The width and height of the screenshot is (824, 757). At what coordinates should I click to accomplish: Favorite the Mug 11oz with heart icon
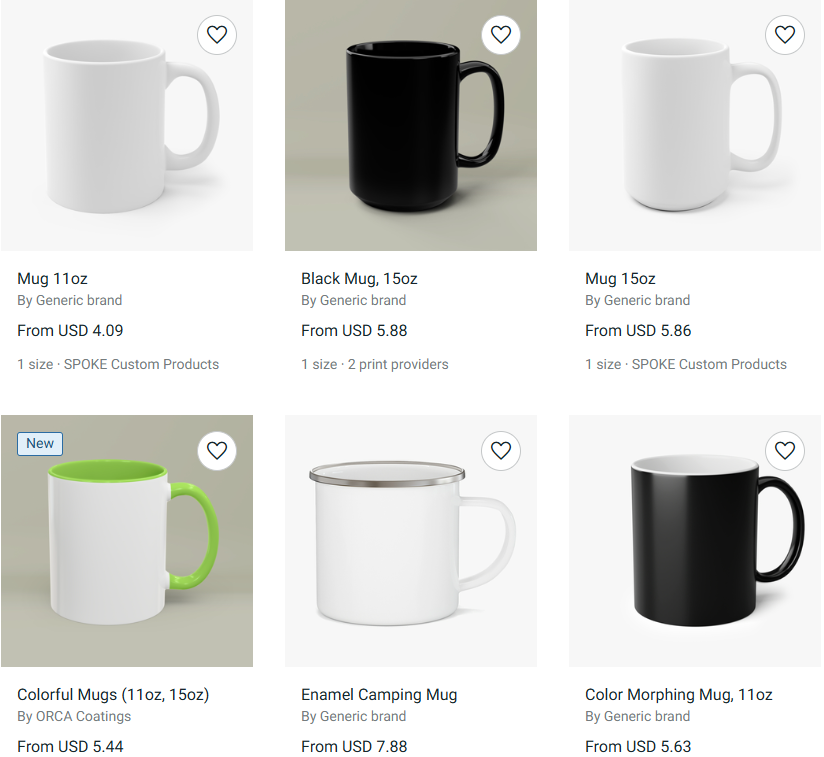coord(217,35)
